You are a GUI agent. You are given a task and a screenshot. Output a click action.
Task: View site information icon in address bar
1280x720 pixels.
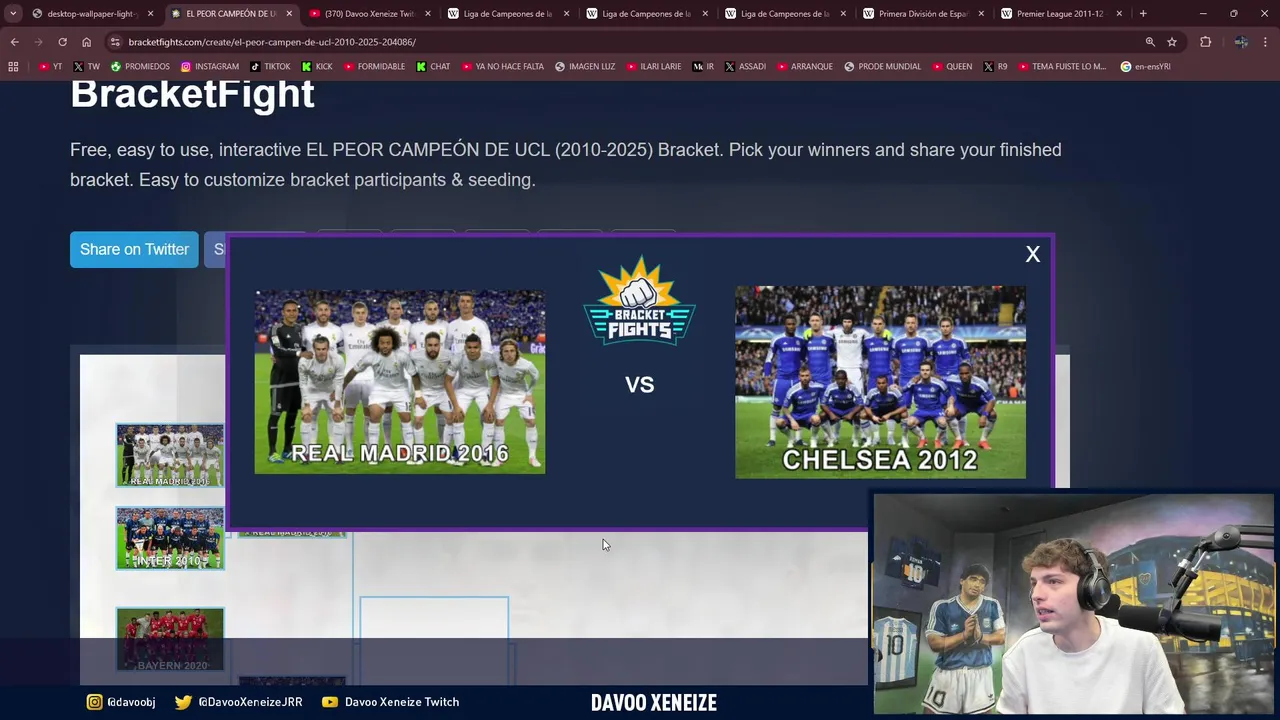(116, 42)
